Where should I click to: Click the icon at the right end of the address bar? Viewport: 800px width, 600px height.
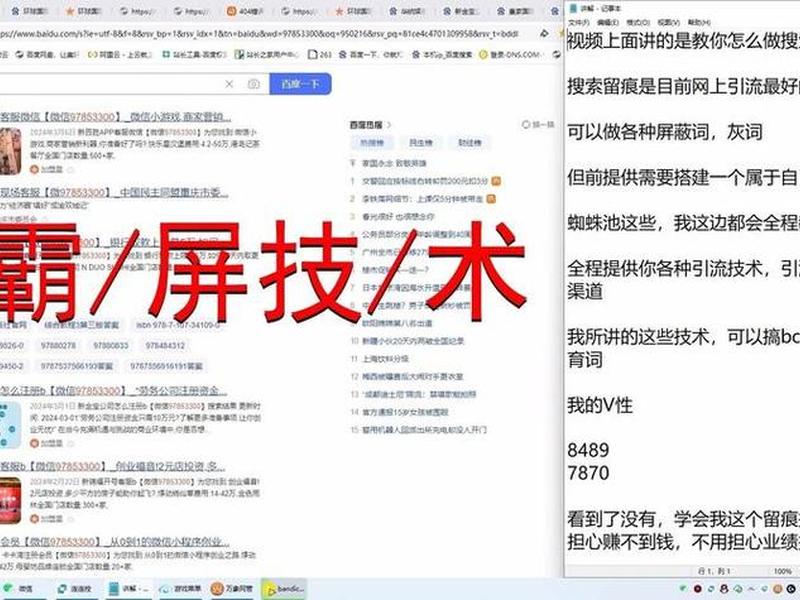pyautogui.click(x=544, y=34)
